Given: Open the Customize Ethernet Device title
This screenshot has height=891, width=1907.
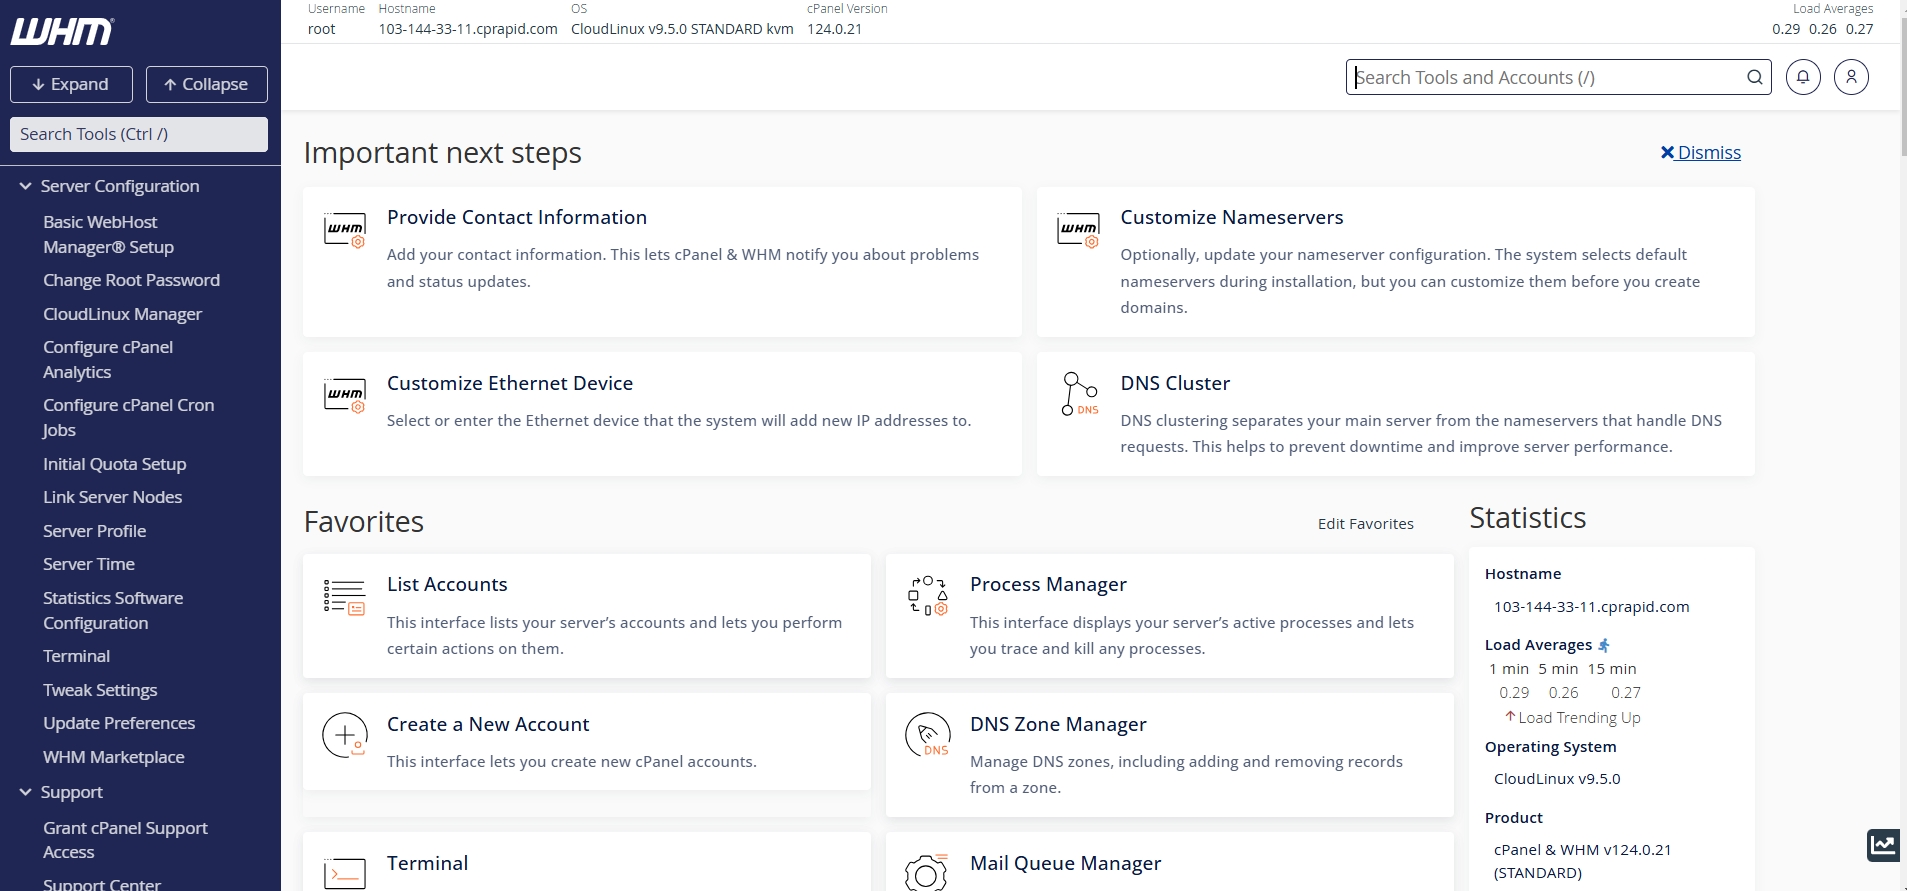Looking at the screenshot, I should tap(510, 383).
